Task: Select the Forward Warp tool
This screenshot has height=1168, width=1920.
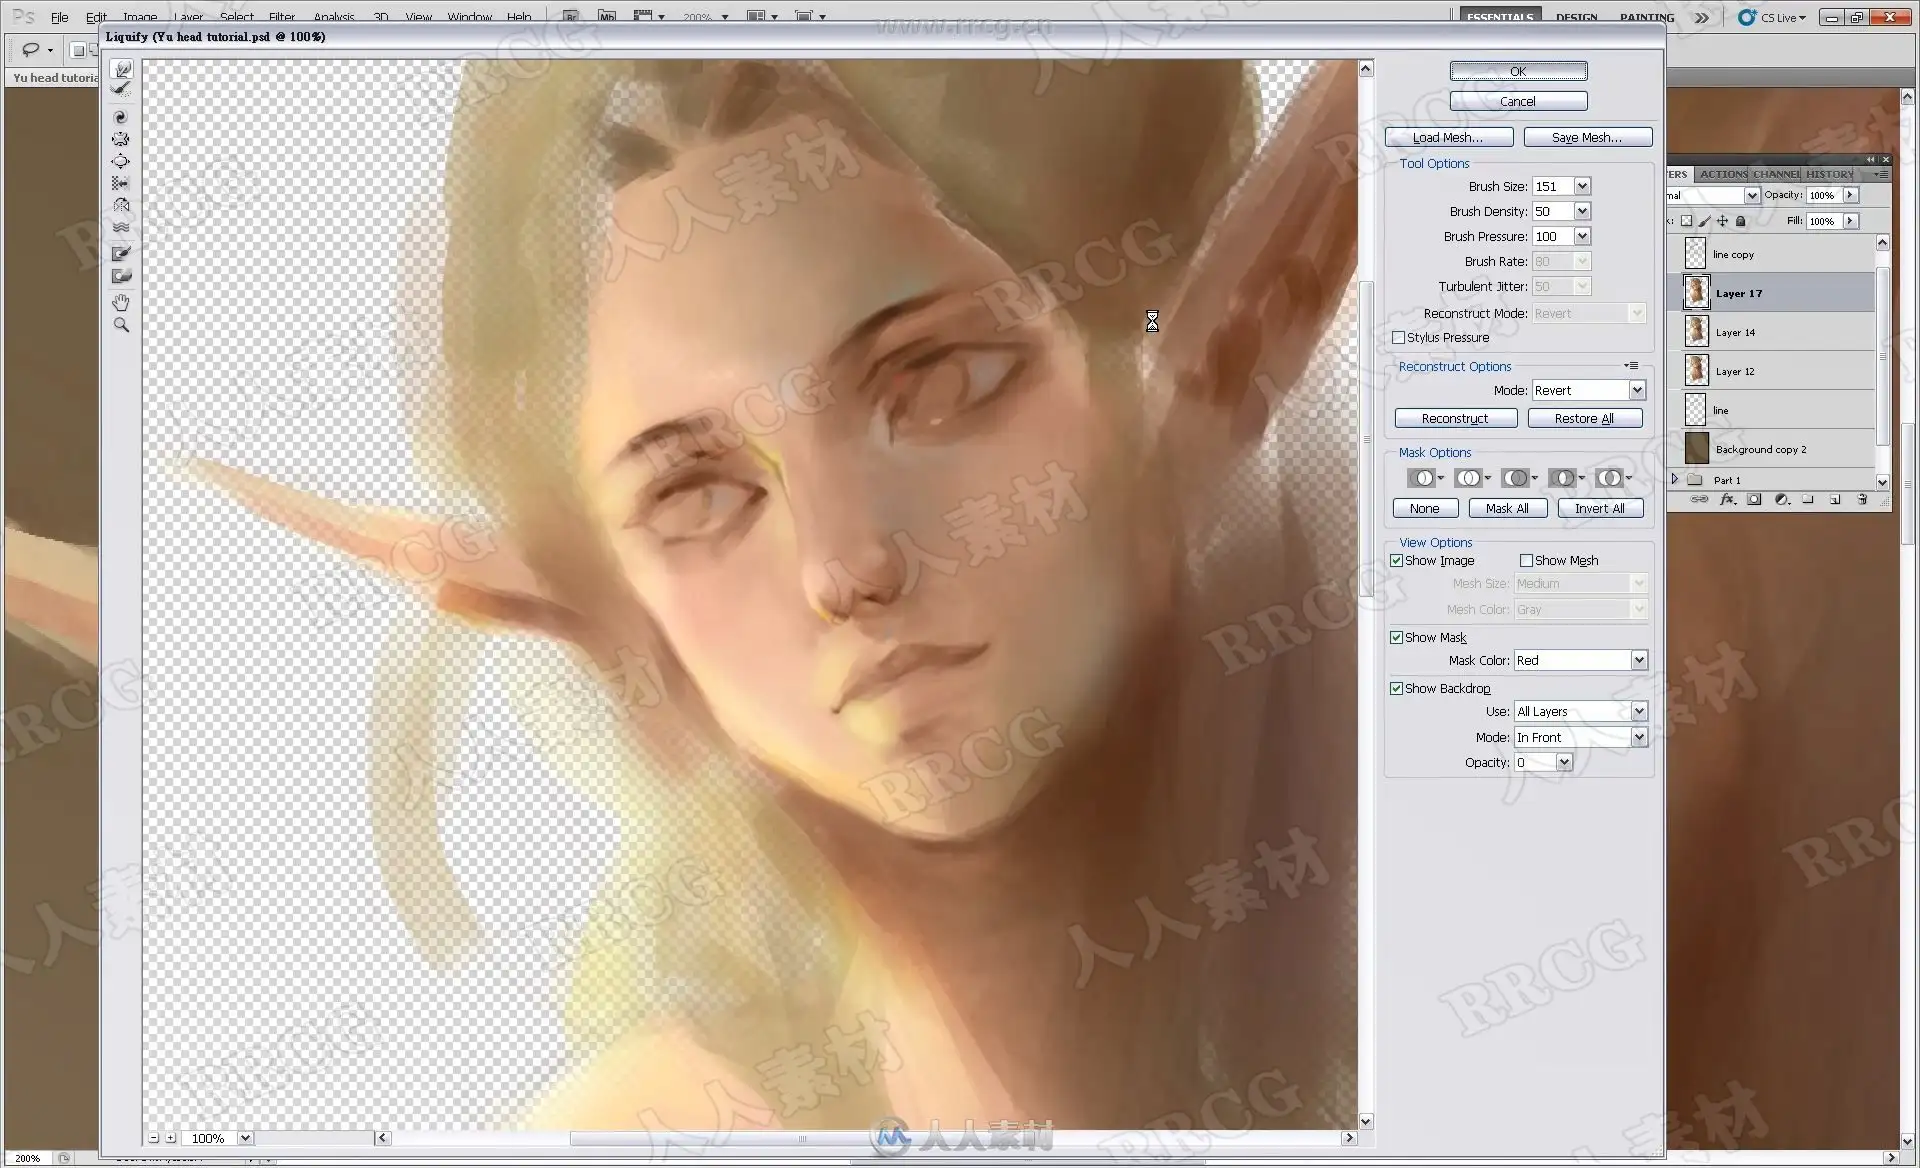Action: (x=122, y=69)
